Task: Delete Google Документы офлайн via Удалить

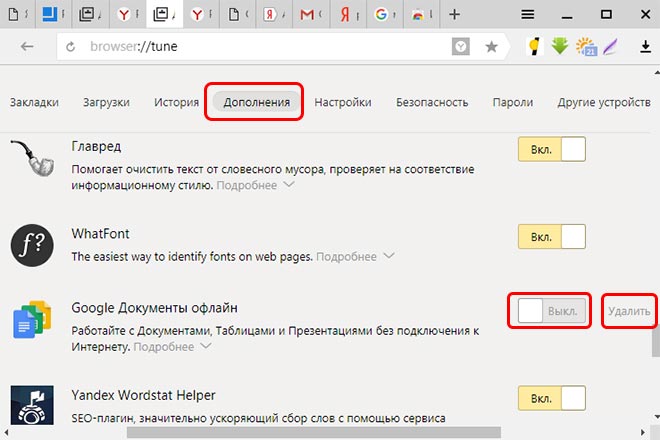Action: tap(629, 311)
